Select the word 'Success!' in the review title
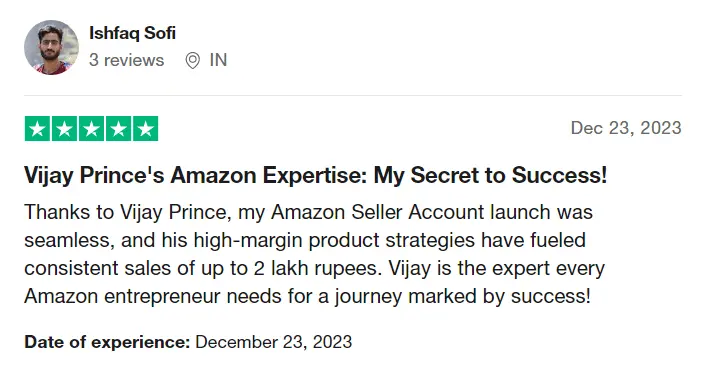The width and height of the screenshot is (706, 373). (560, 175)
